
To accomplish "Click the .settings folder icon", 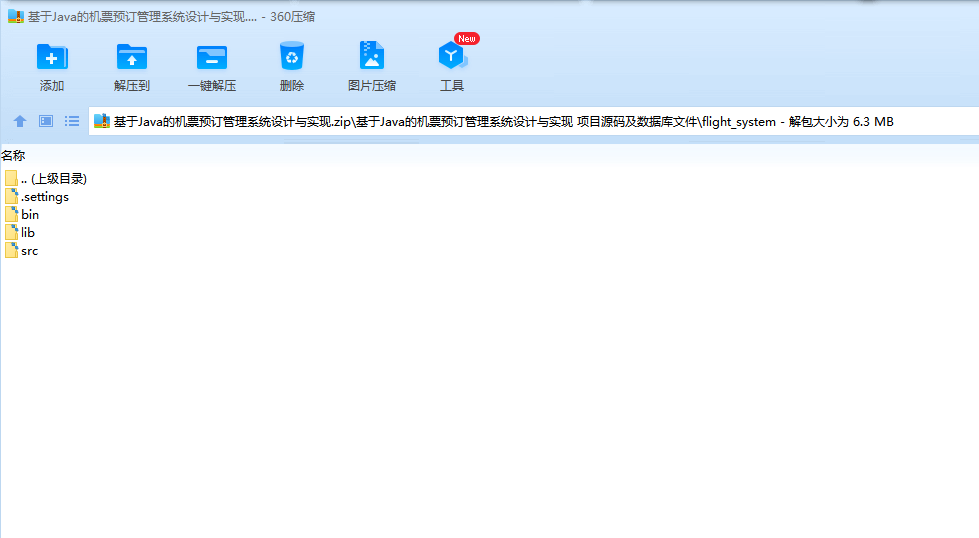I will 11,197.
